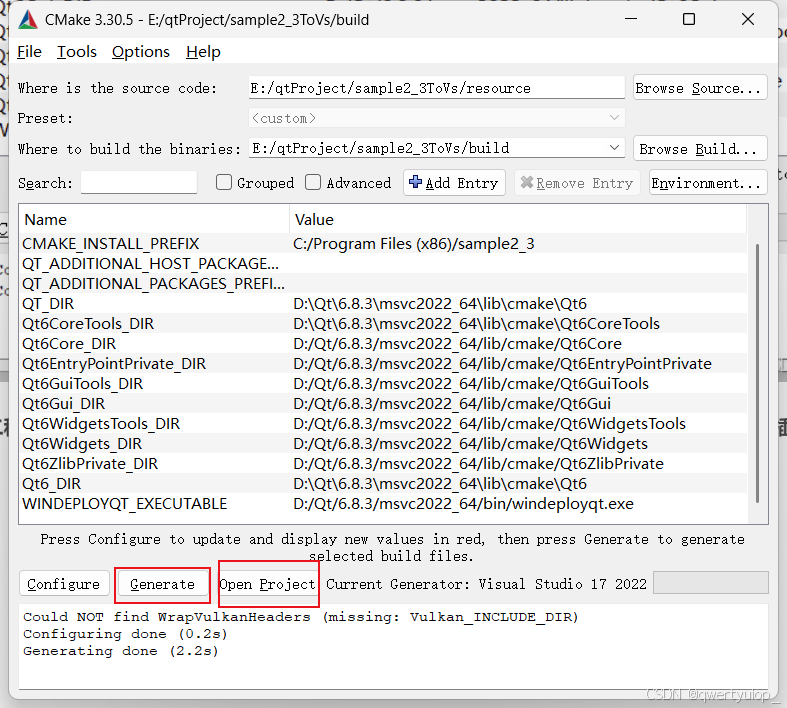Select the QT_ADDITIONAL_HOST_PACKAGE... entry
This screenshot has width=787, height=708.
[x=151, y=264]
